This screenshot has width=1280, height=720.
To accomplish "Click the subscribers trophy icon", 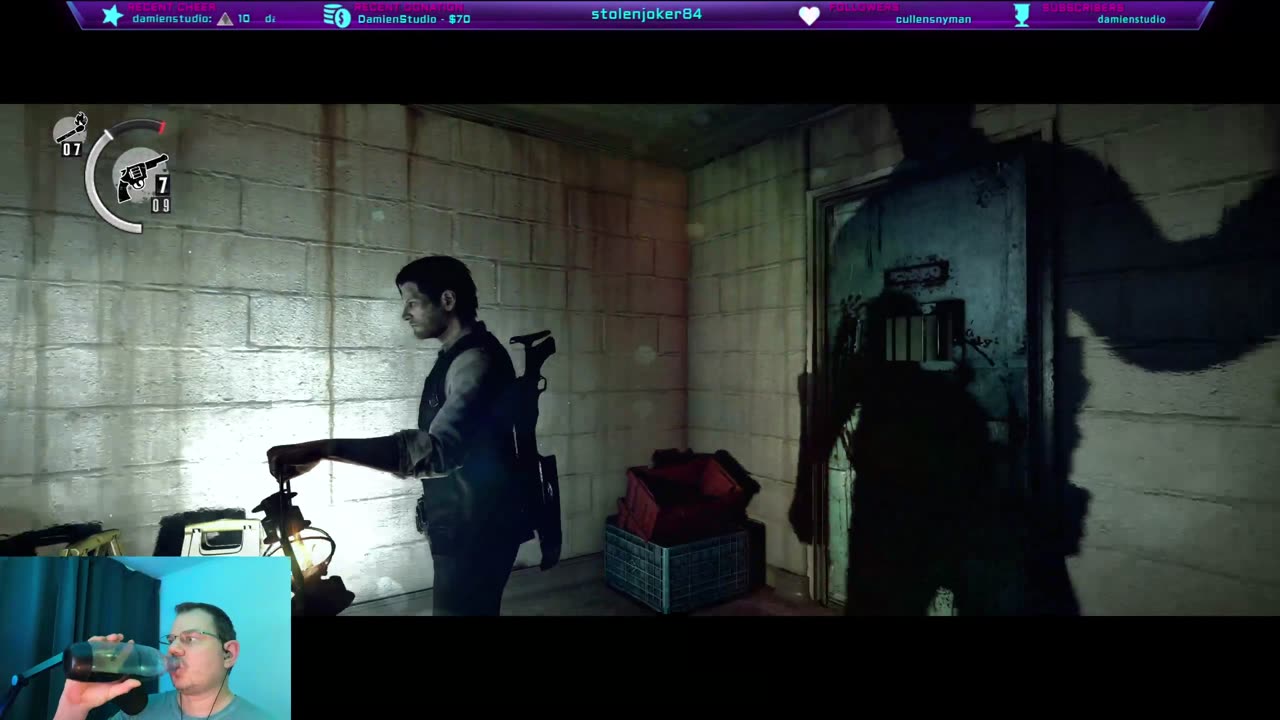I will pyautogui.click(x=1022, y=15).
